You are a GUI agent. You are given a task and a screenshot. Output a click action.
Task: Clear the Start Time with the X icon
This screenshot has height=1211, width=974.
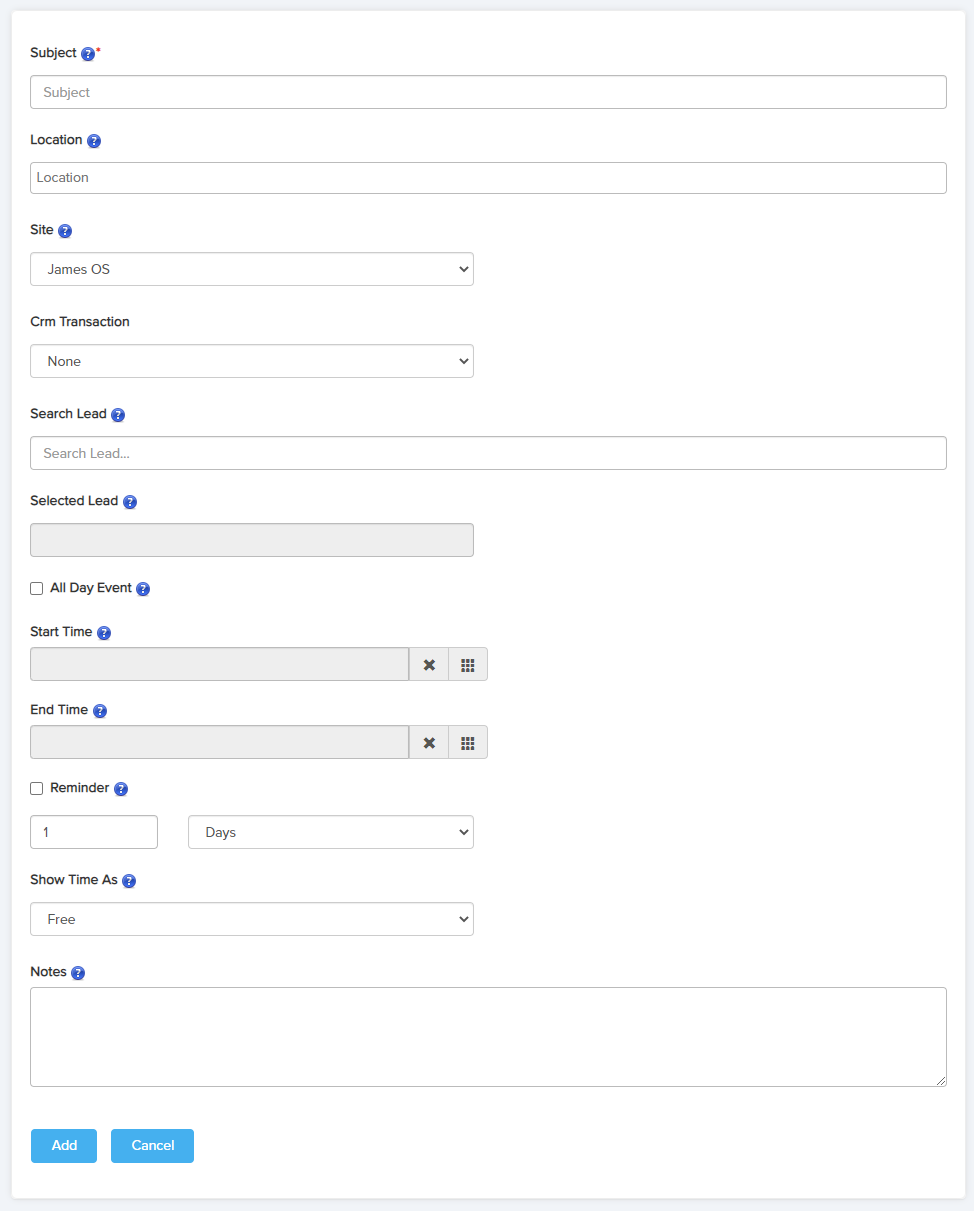pos(429,665)
